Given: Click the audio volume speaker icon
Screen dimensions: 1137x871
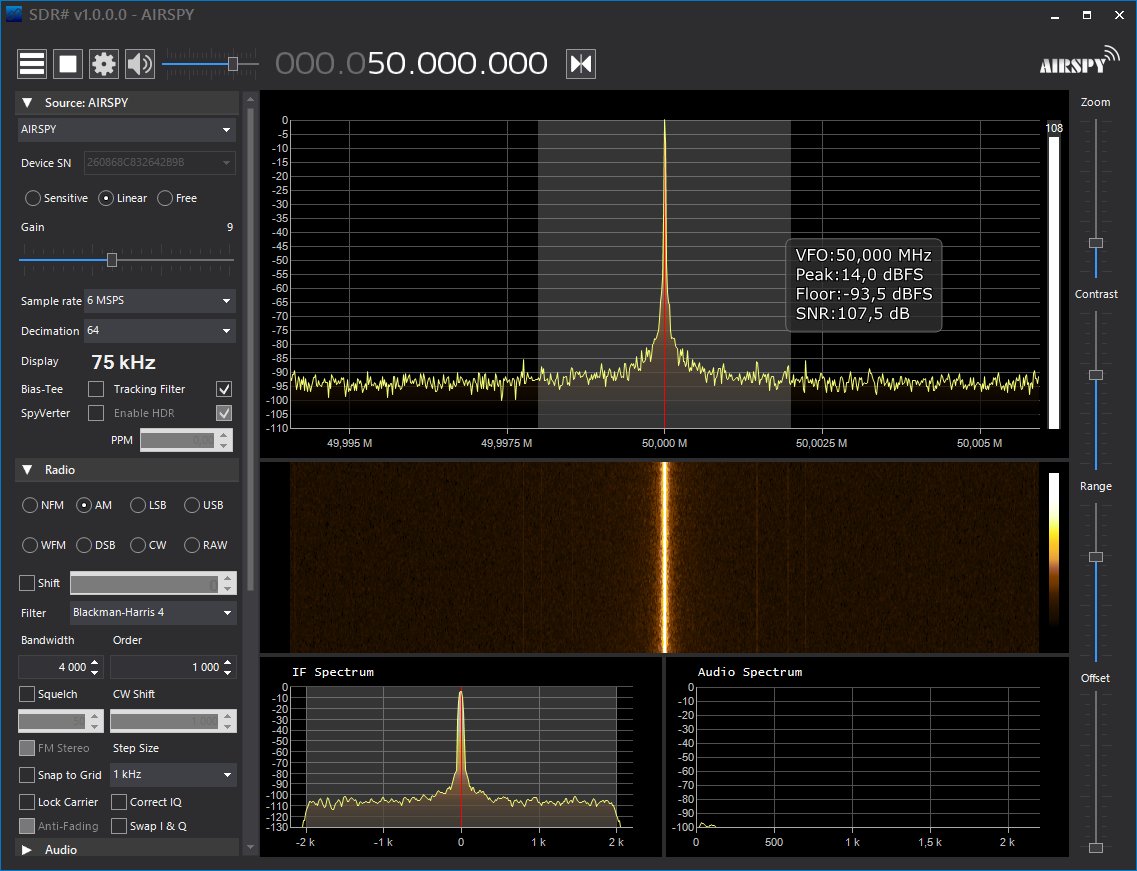Looking at the screenshot, I should coord(139,63).
